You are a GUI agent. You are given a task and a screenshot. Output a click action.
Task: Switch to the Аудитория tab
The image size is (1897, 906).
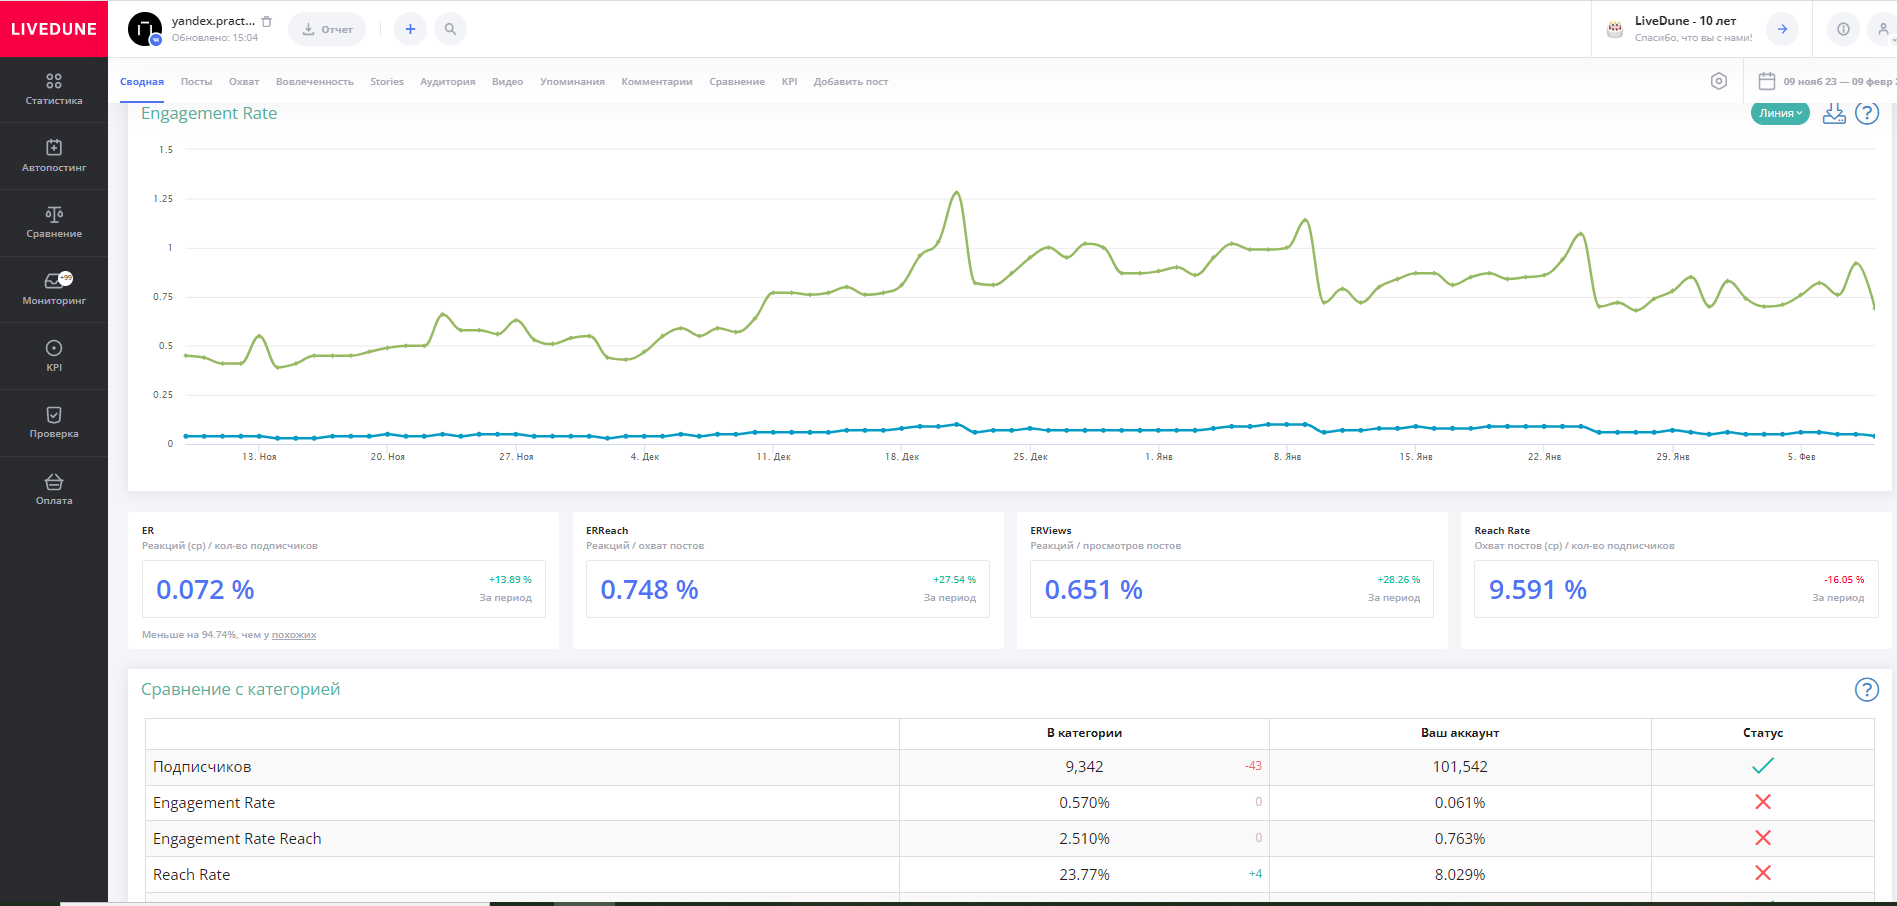pyautogui.click(x=448, y=82)
